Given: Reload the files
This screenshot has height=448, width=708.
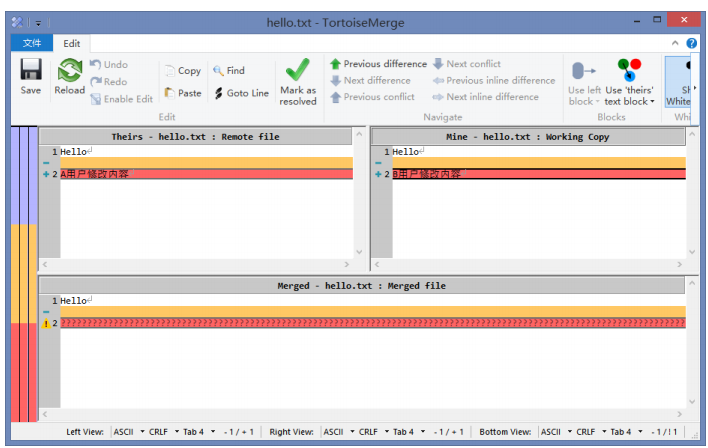Looking at the screenshot, I should 70,76.
